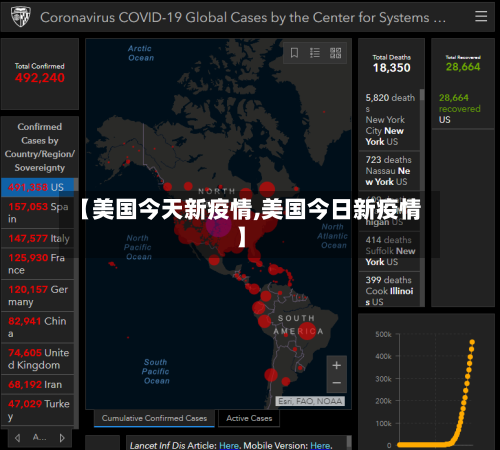Click the large red circle over Brazil

point(307,331)
